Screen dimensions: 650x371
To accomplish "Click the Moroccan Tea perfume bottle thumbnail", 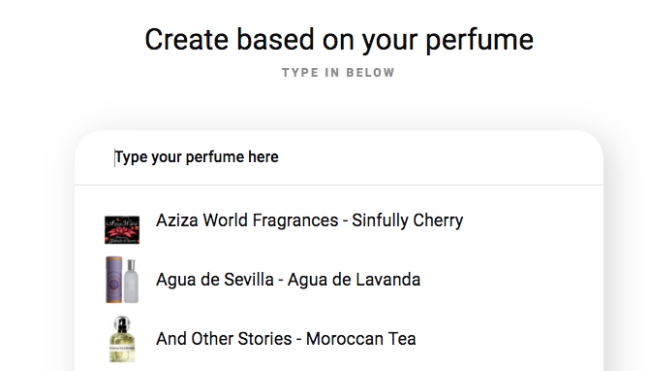I will point(122,339).
